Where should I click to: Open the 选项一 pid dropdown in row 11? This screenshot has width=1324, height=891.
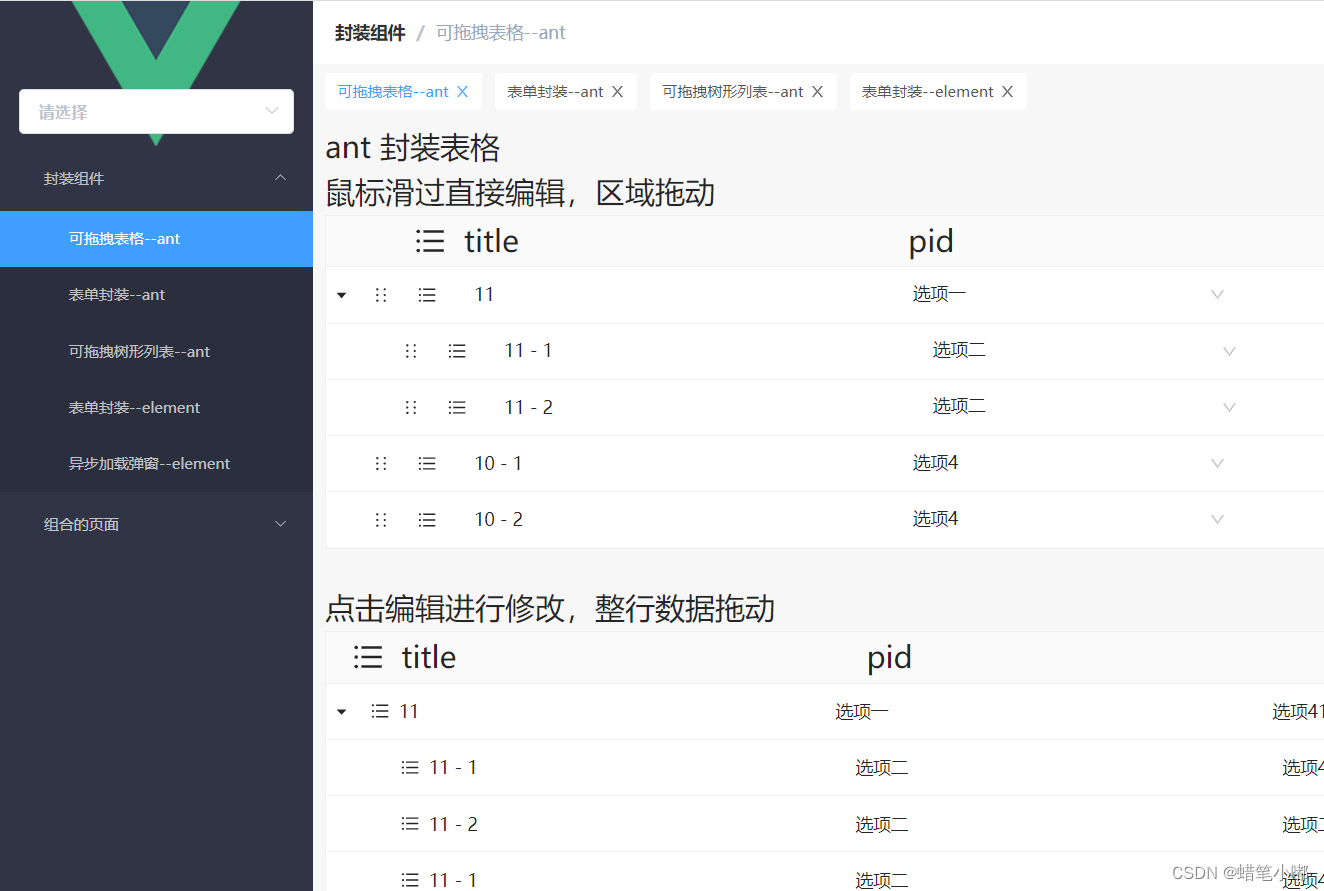[x=1068, y=294]
